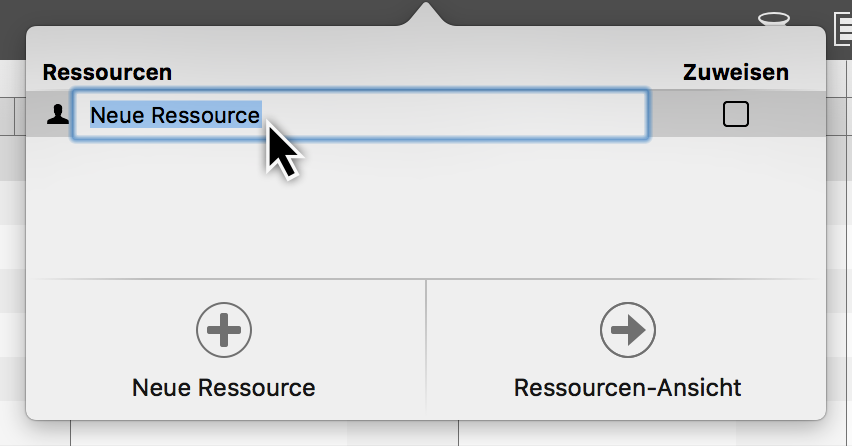This screenshot has width=852, height=446.
Task: Click the Zuweisen column header
Action: (x=735, y=72)
